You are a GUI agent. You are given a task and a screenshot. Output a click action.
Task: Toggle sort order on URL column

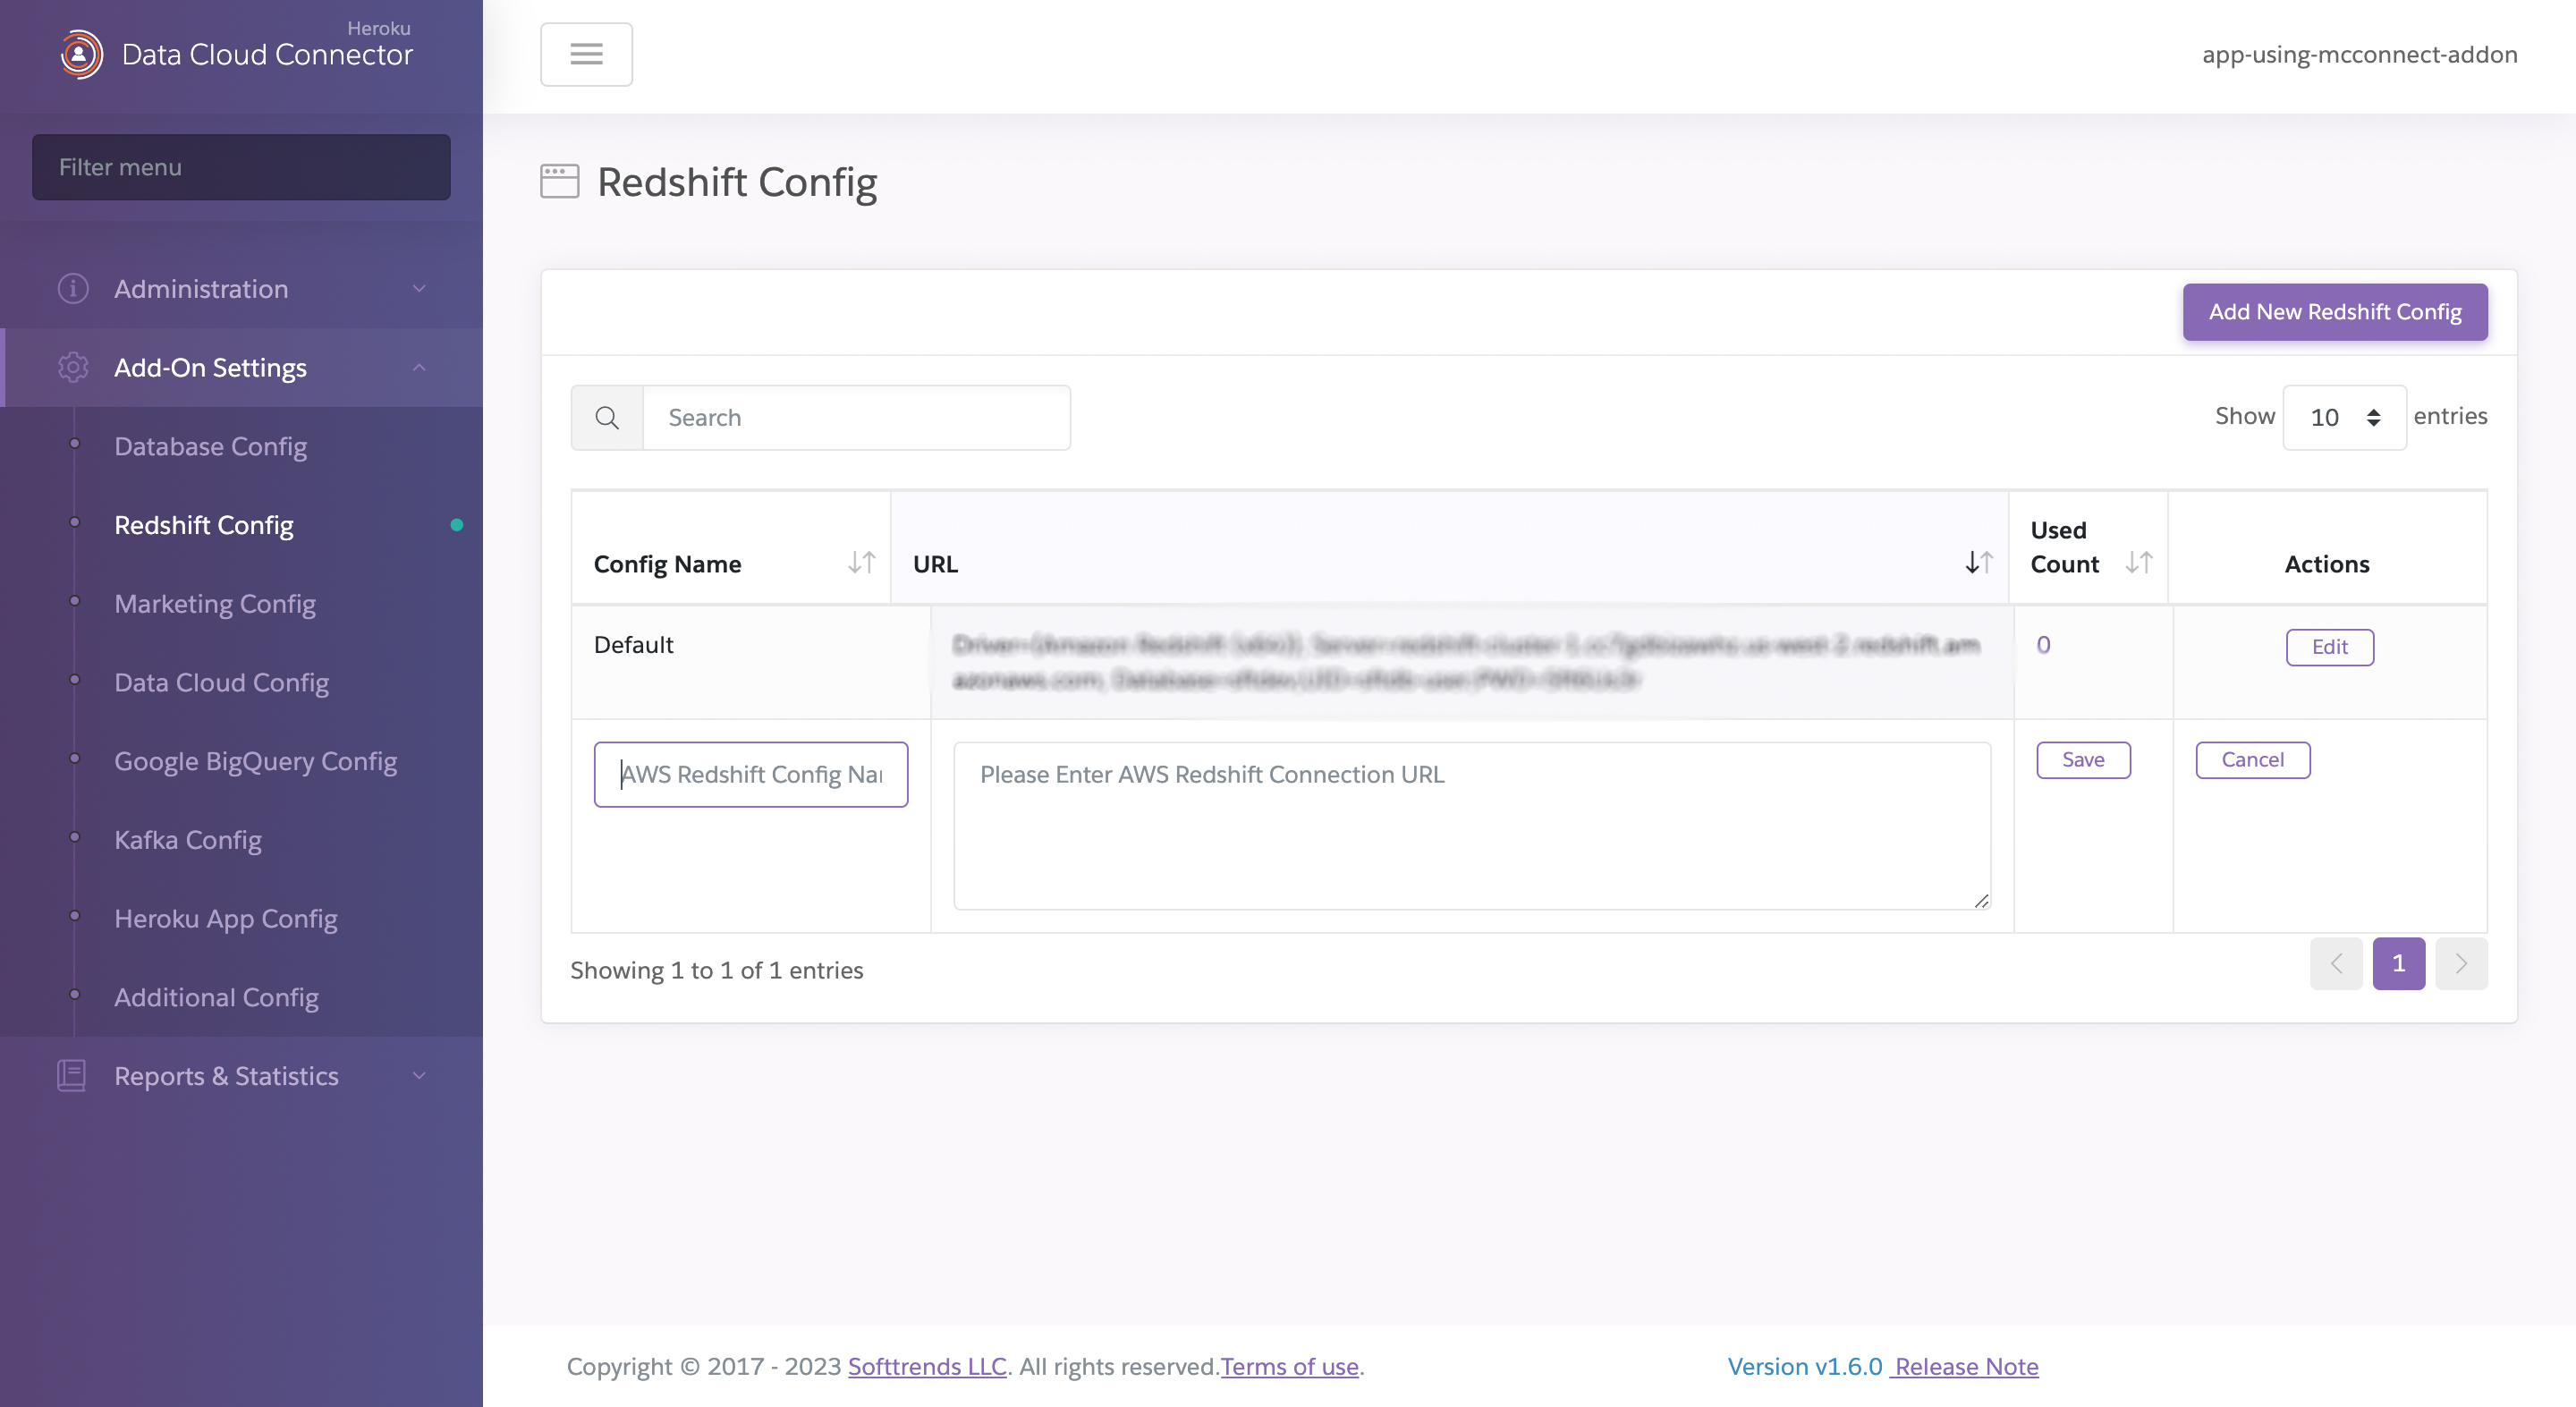point(1980,564)
